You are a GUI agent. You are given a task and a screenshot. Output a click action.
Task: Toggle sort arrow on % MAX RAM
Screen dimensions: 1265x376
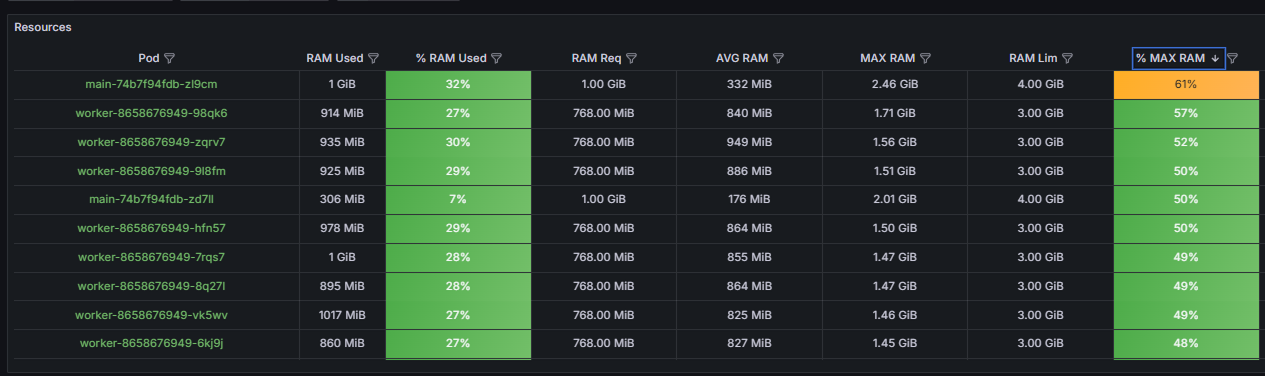(x=1215, y=59)
